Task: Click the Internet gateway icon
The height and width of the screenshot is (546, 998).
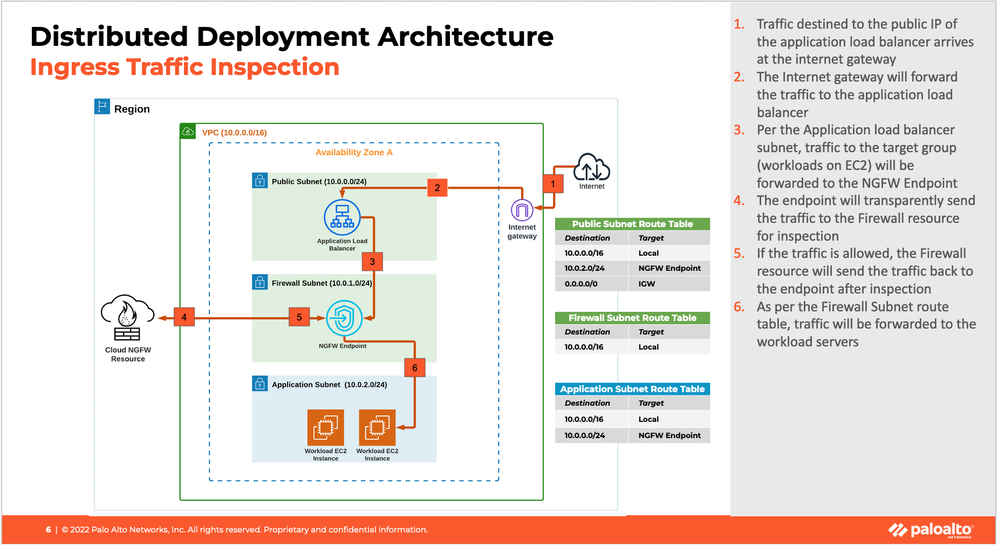Action: [x=522, y=209]
